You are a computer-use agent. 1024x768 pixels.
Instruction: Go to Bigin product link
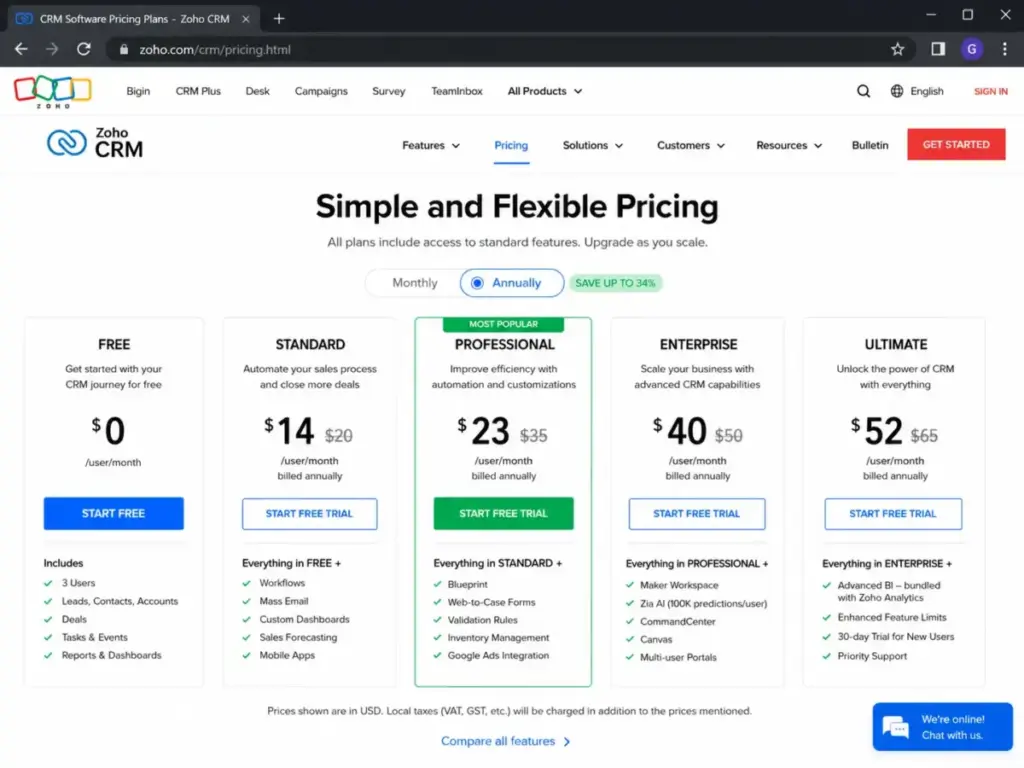pos(138,91)
